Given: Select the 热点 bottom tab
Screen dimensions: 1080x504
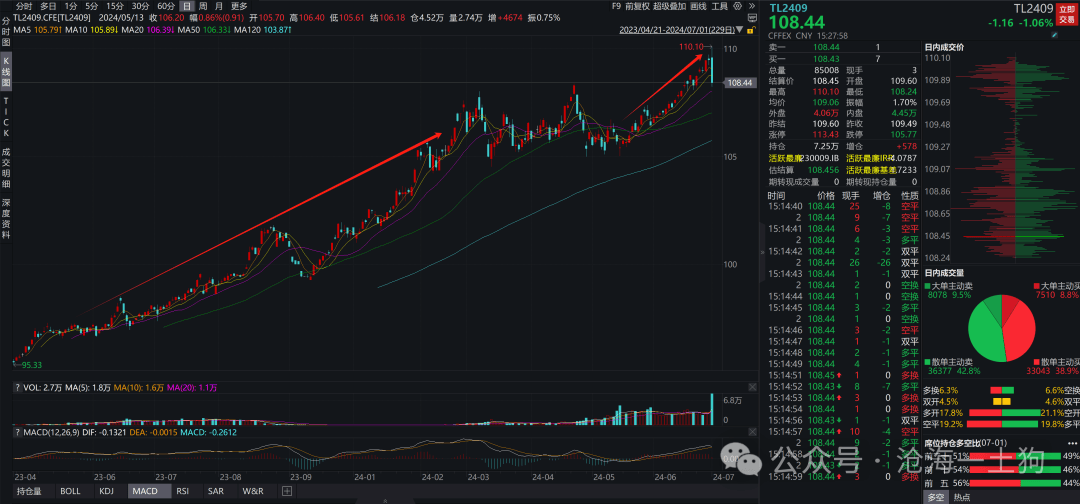Looking at the screenshot, I should [x=961, y=495].
